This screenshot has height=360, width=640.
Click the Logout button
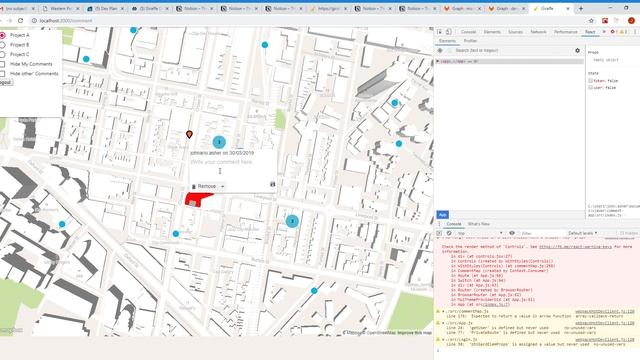click(6, 82)
